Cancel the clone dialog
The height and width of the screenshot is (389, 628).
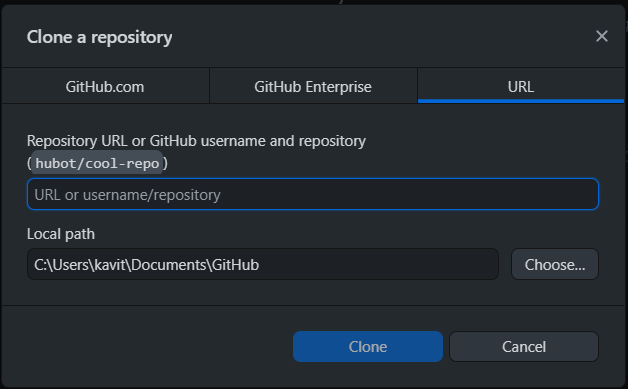tap(524, 347)
